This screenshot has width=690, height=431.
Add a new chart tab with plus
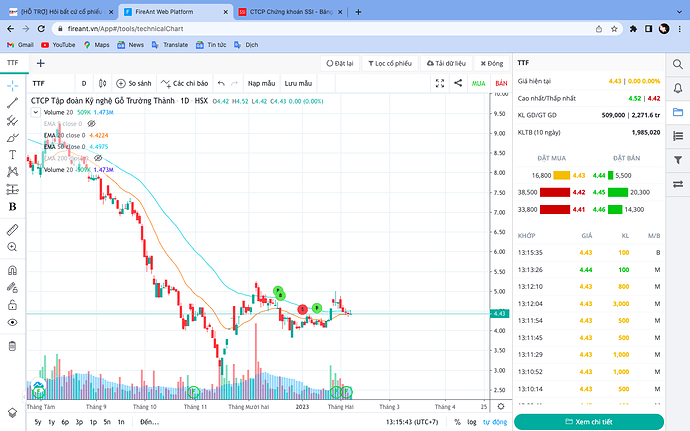pyautogui.click(x=40, y=63)
